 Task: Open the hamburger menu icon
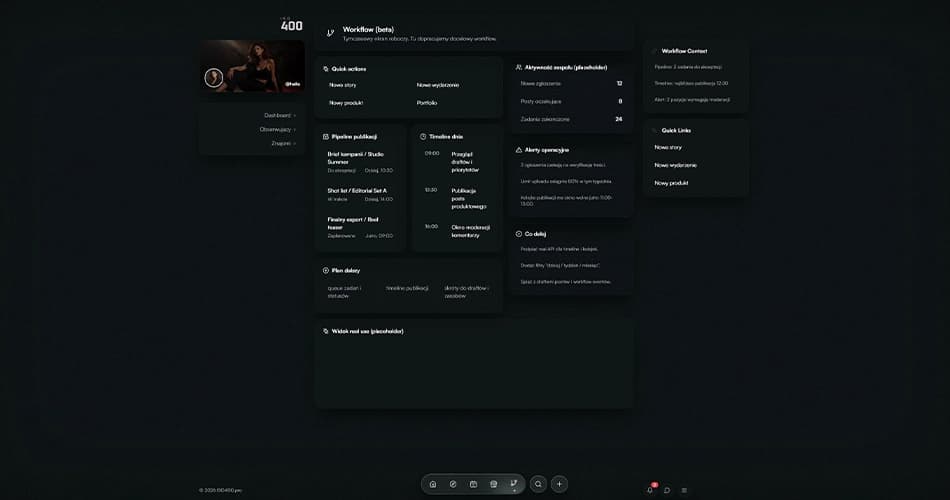point(684,490)
